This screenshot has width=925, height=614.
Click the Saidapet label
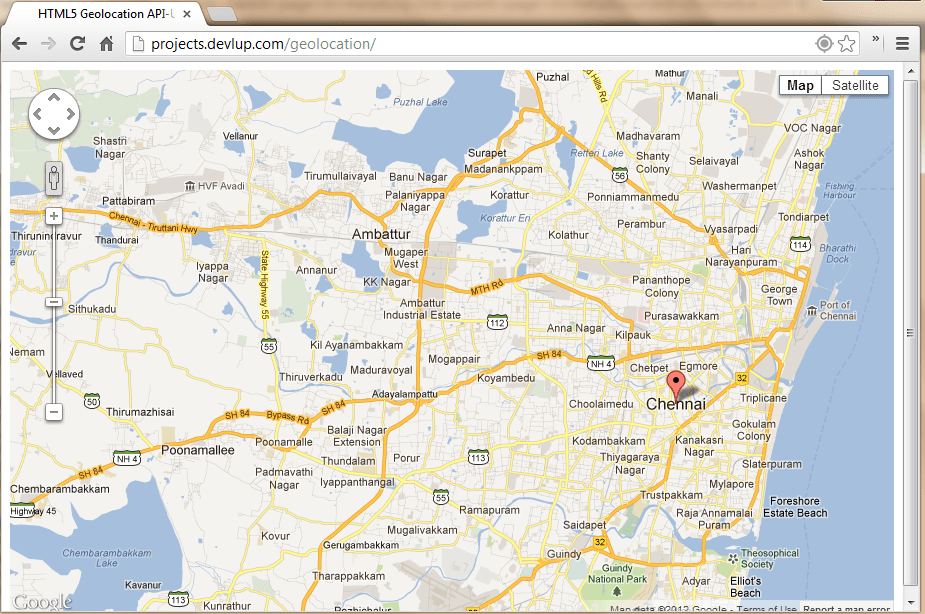click(584, 525)
